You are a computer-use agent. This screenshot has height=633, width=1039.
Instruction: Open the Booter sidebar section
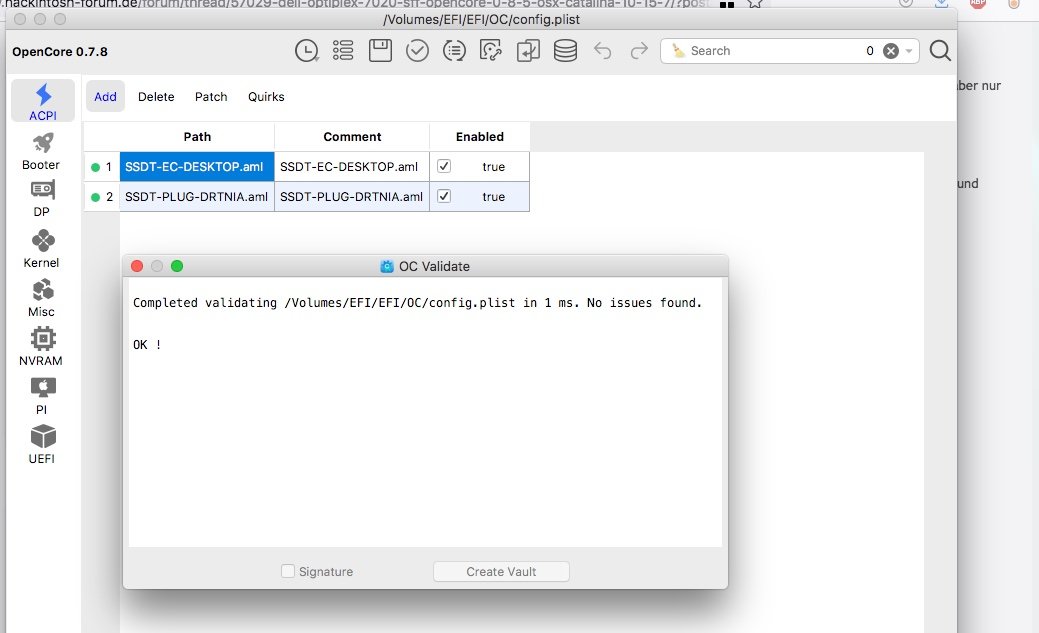coord(41,152)
